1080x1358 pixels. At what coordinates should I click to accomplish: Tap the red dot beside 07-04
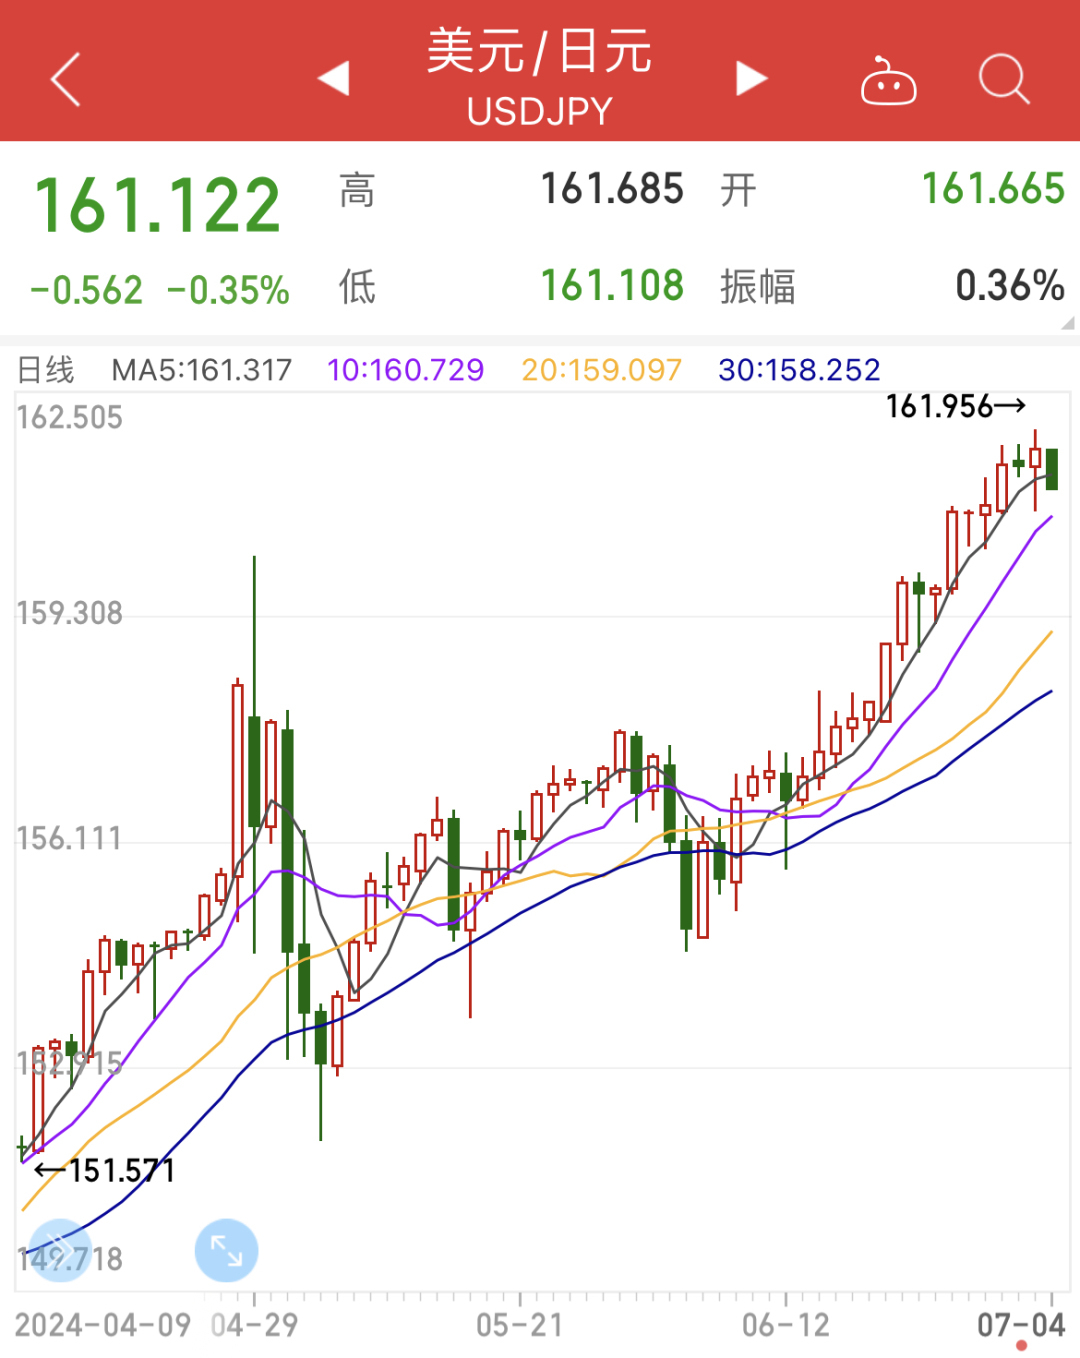point(1021,1346)
